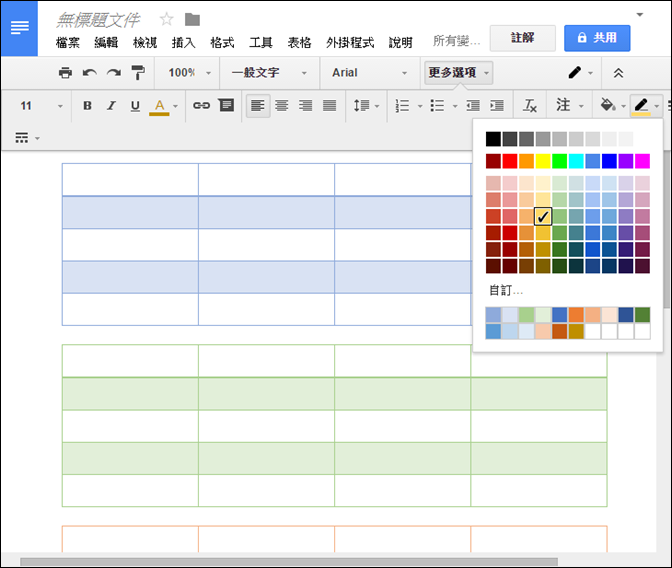672x568 pixels.
Task: Increase indent of the paragraph
Action: 497,105
